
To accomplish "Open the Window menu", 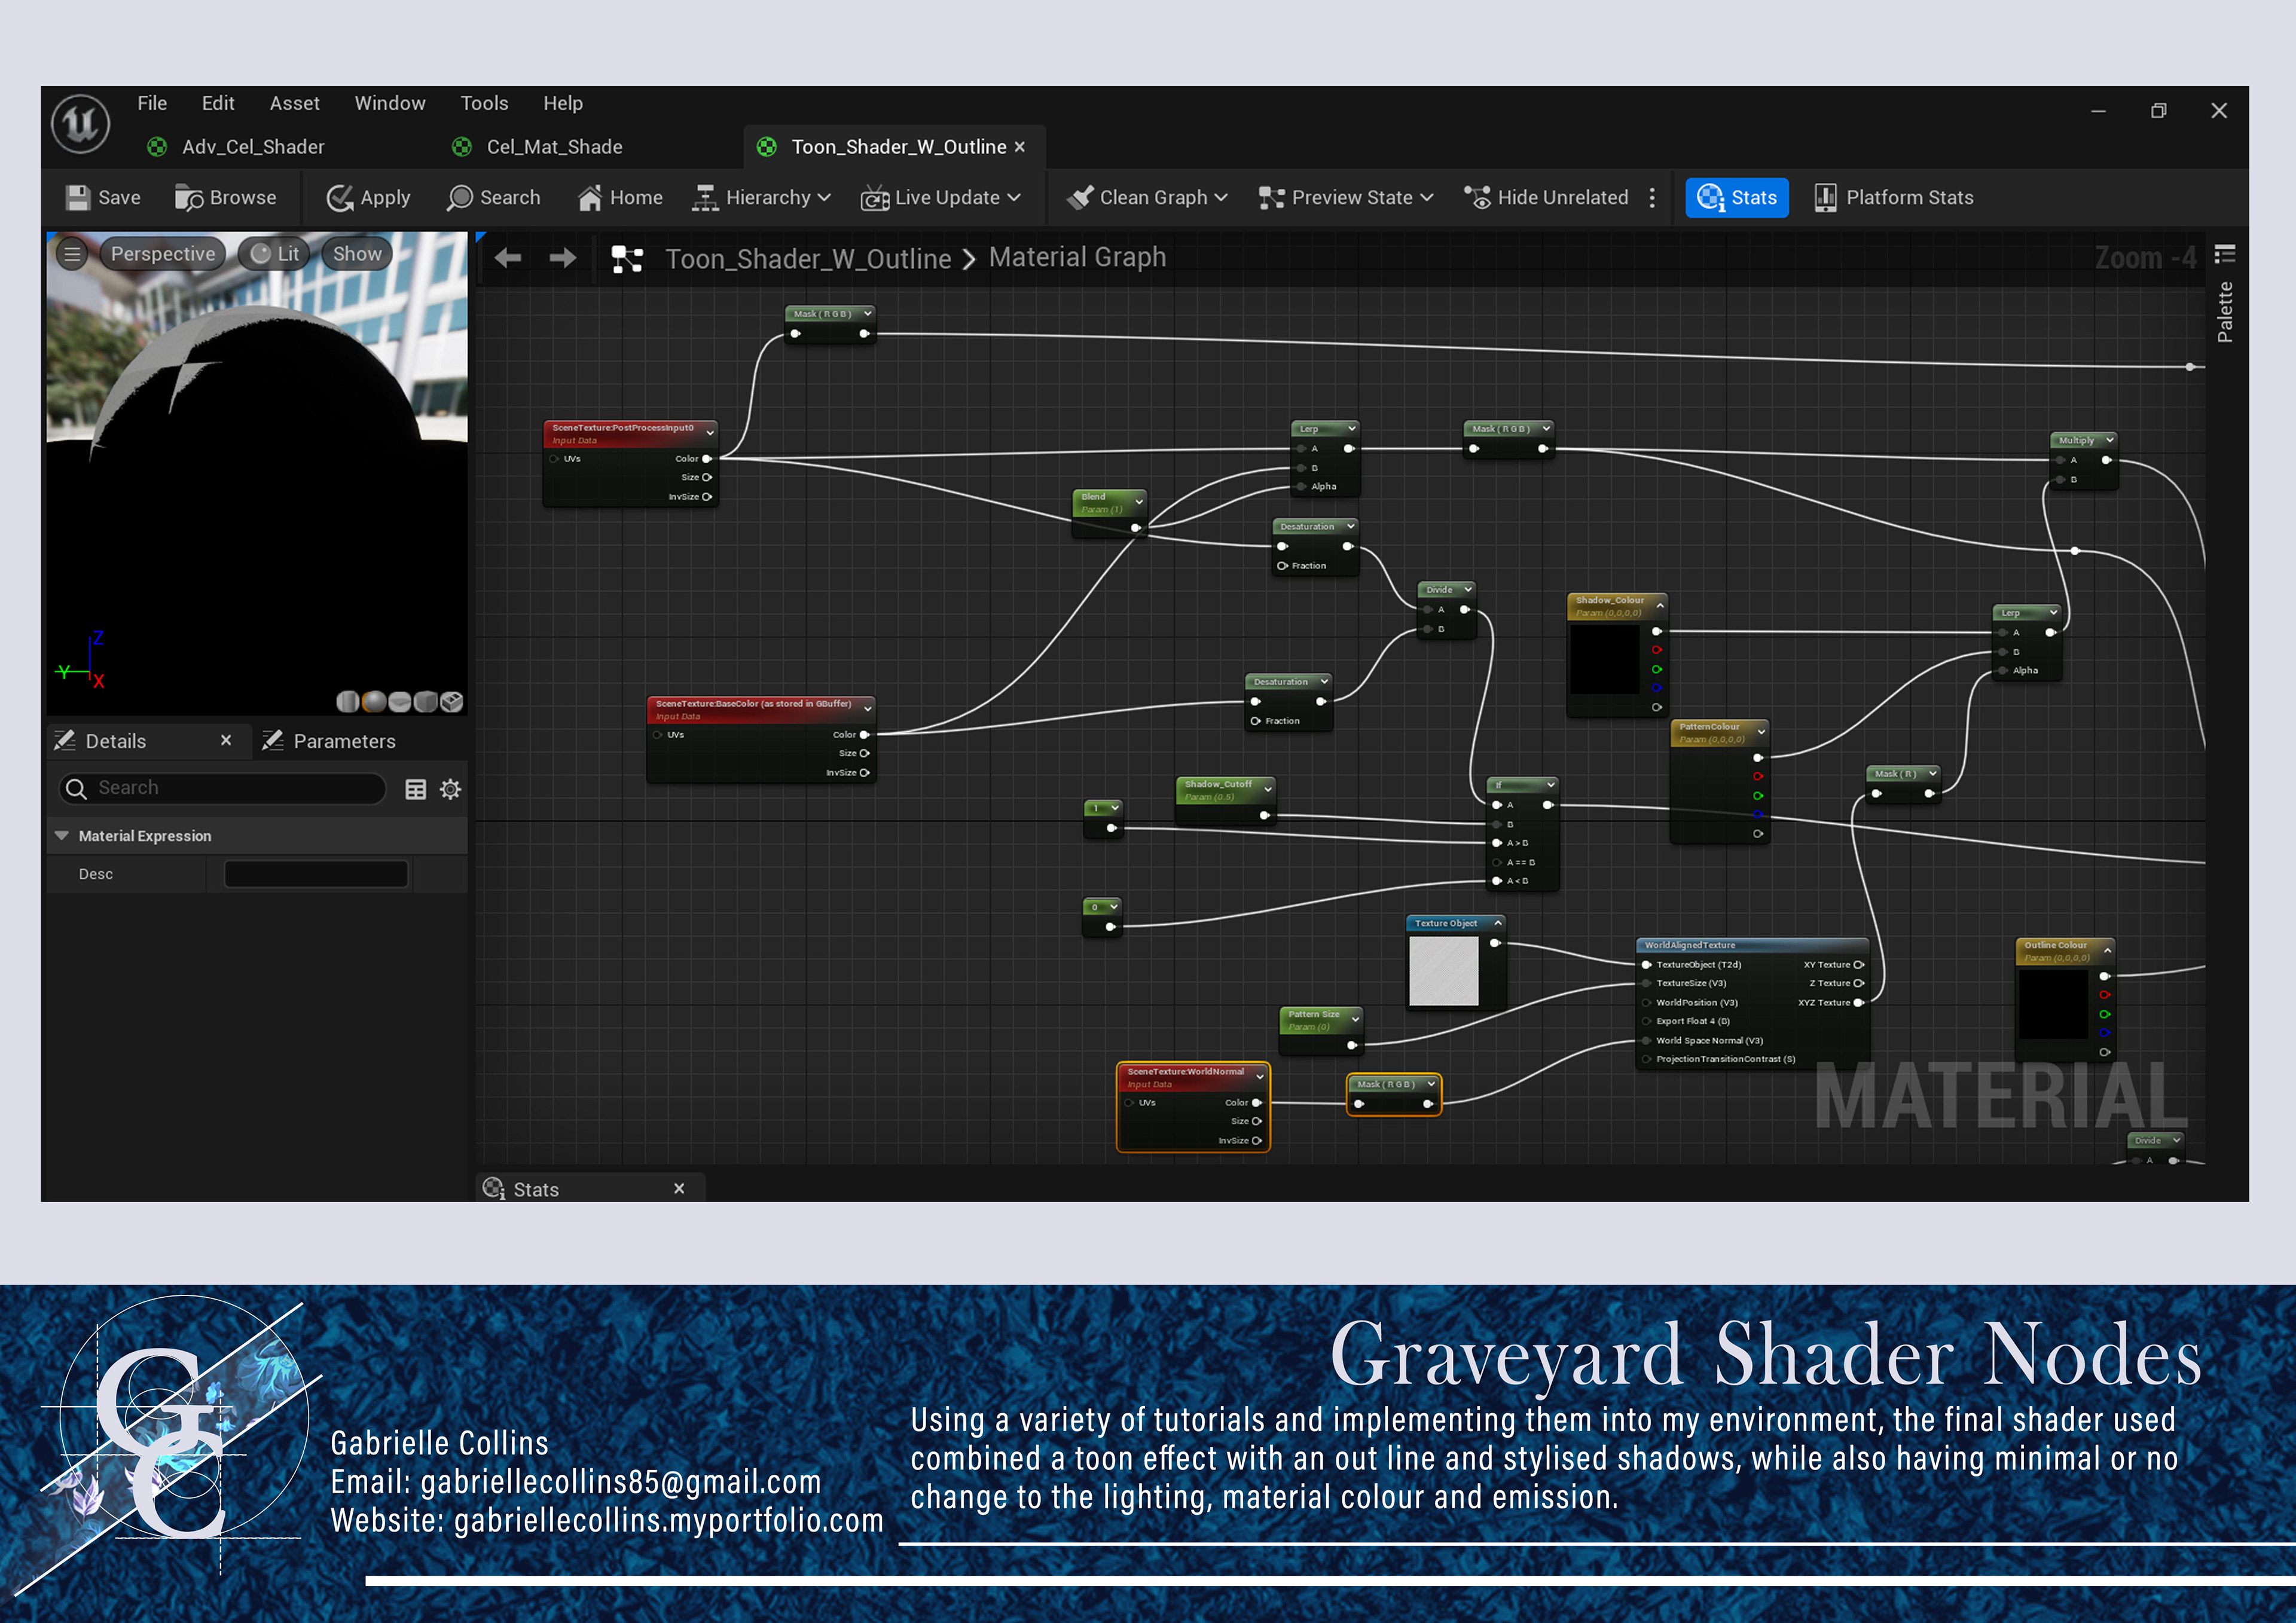I will [390, 103].
